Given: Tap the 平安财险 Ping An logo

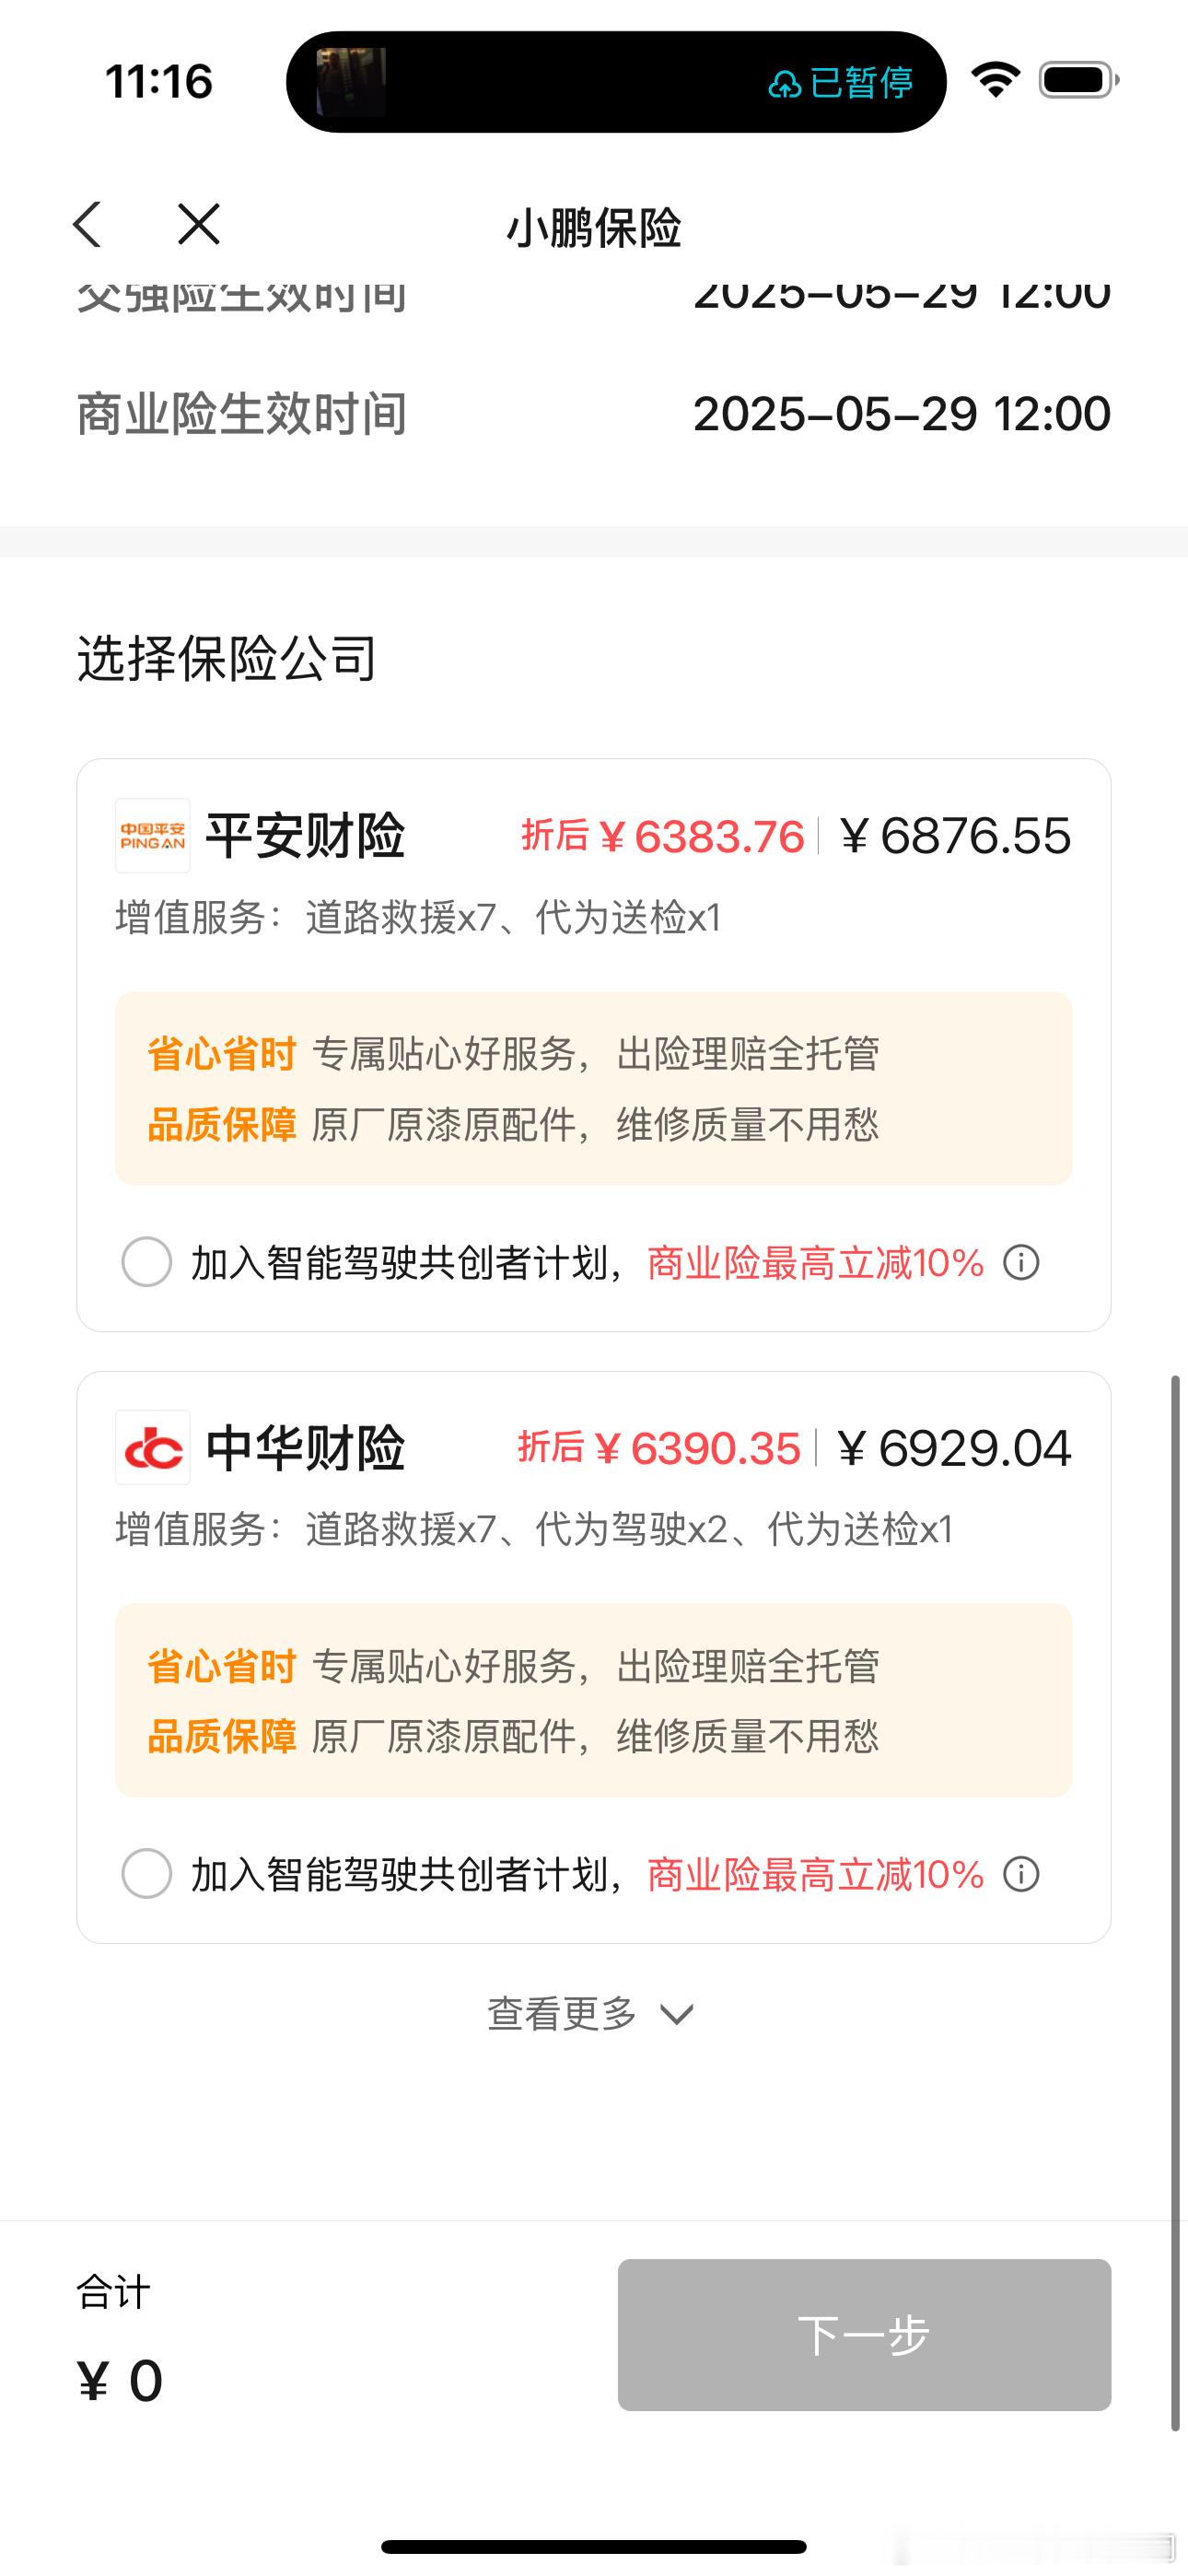Looking at the screenshot, I should click(x=153, y=835).
